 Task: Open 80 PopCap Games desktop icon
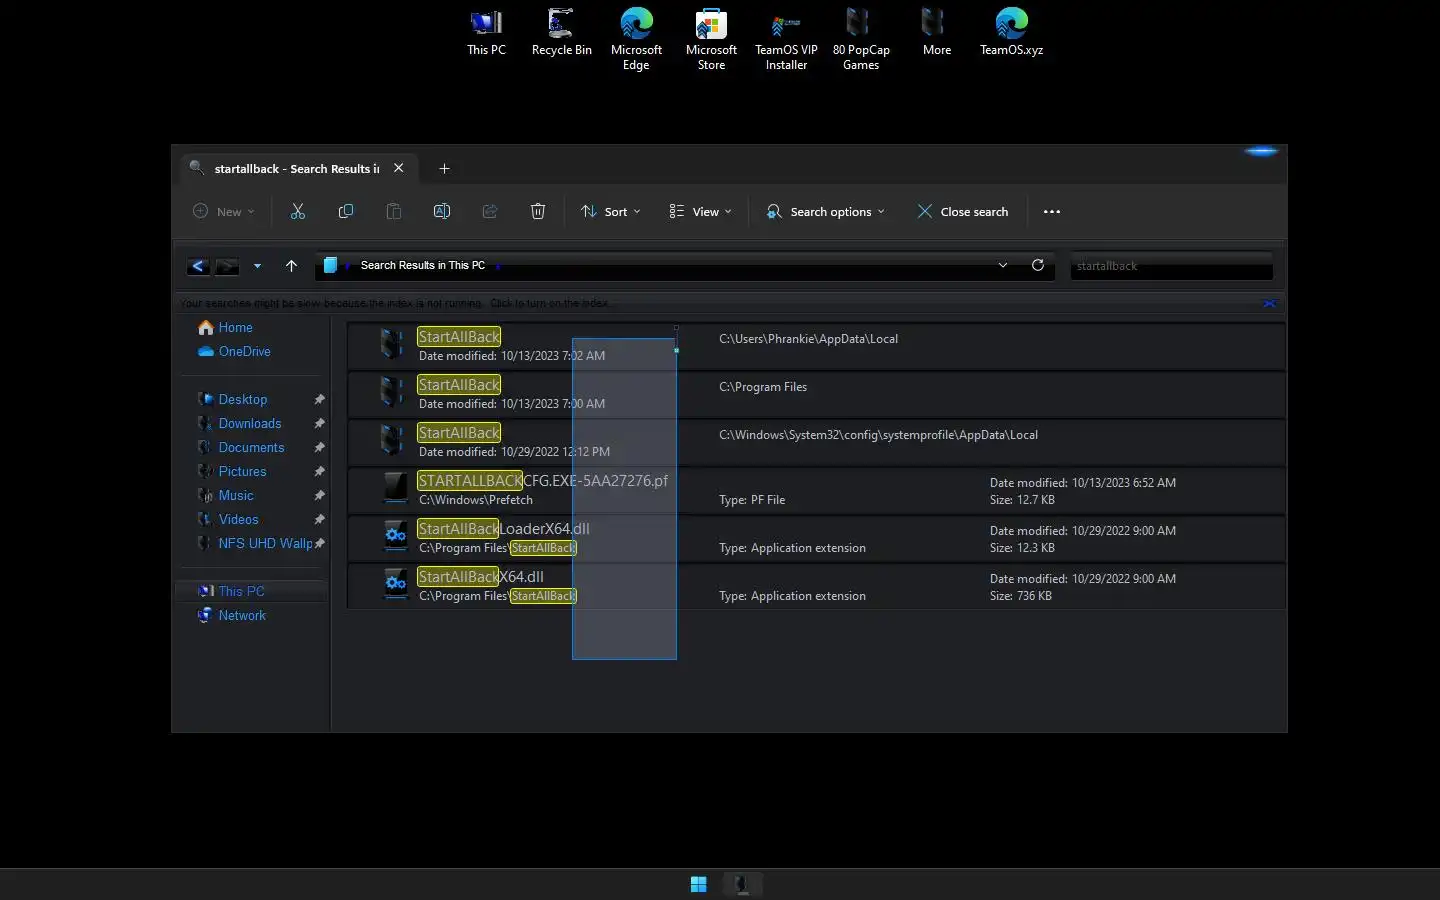click(x=861, y=39)
